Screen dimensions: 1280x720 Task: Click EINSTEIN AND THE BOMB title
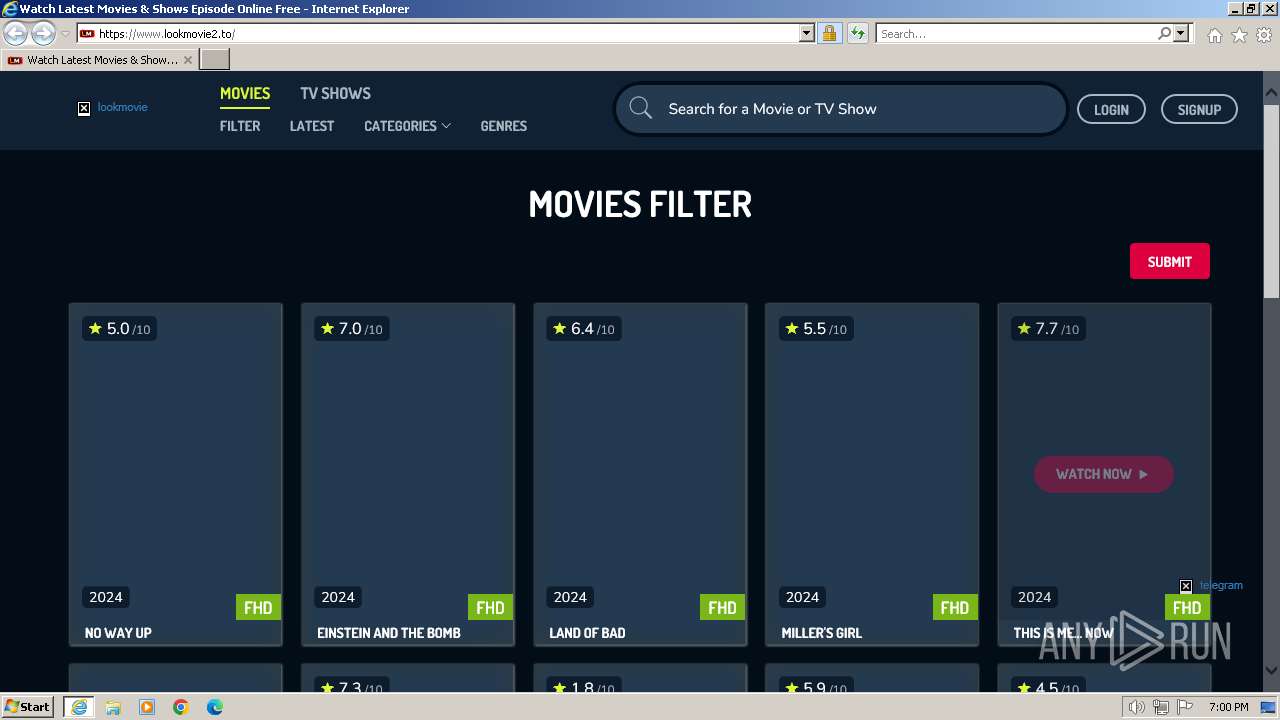tap(389, 633)
